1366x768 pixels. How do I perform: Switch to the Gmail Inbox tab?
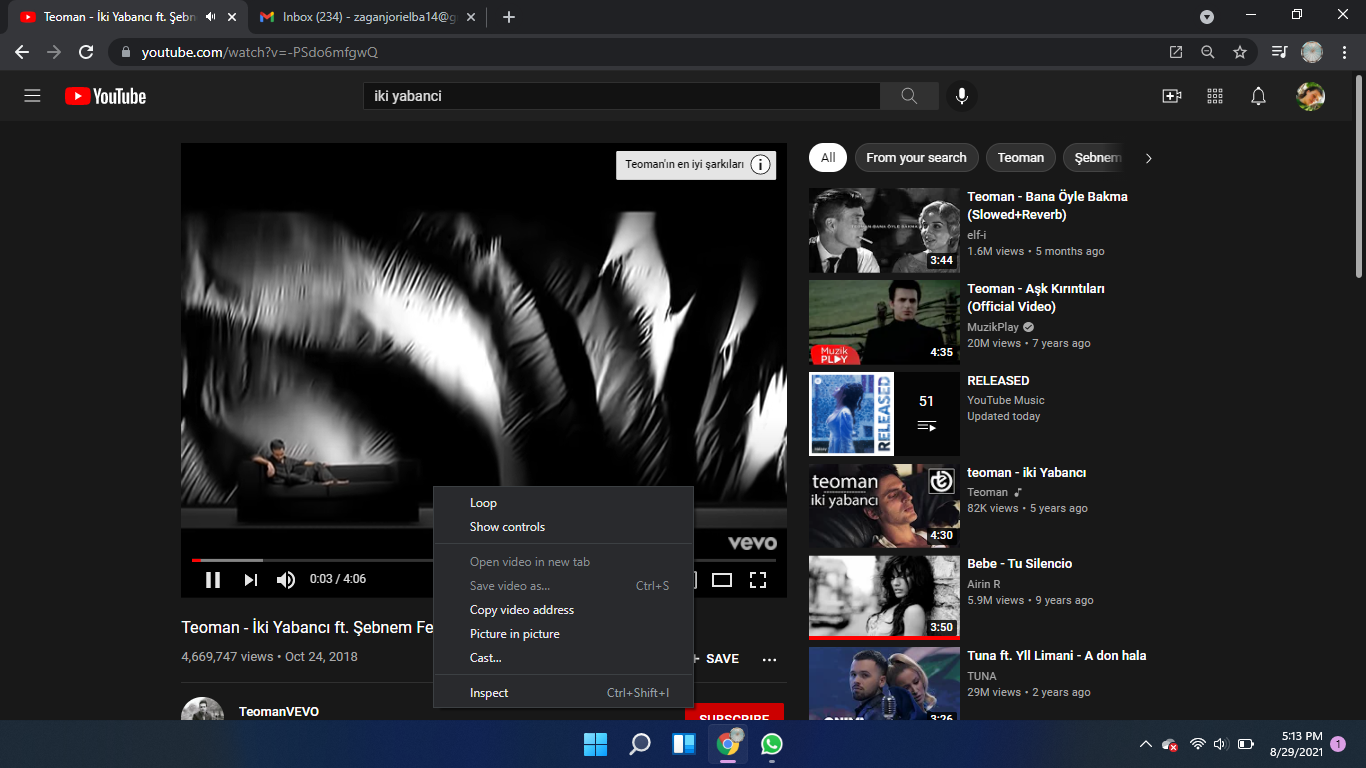point(370,17)
